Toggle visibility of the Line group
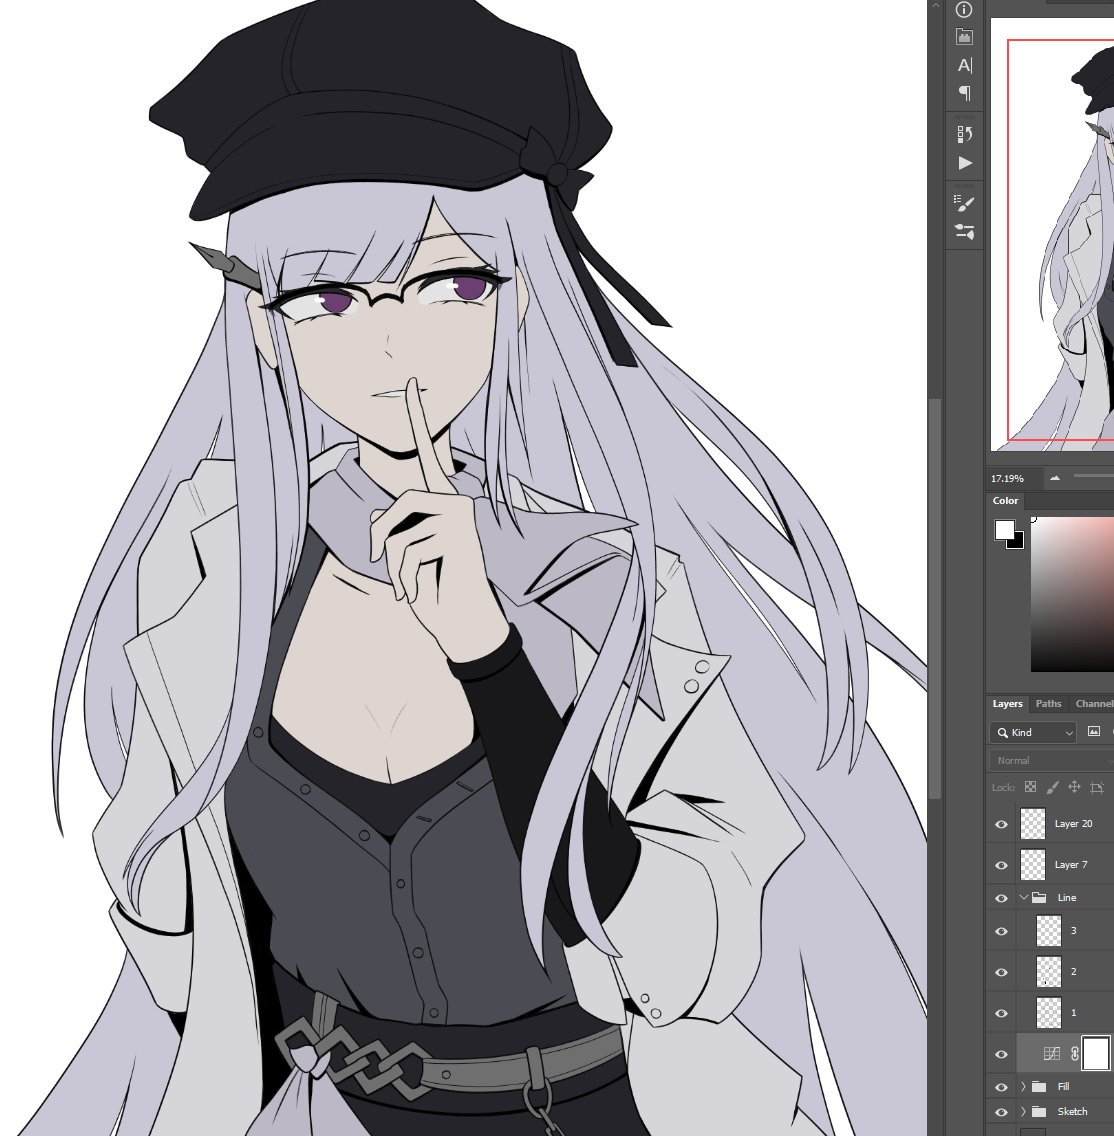 tap(1002, 898)
